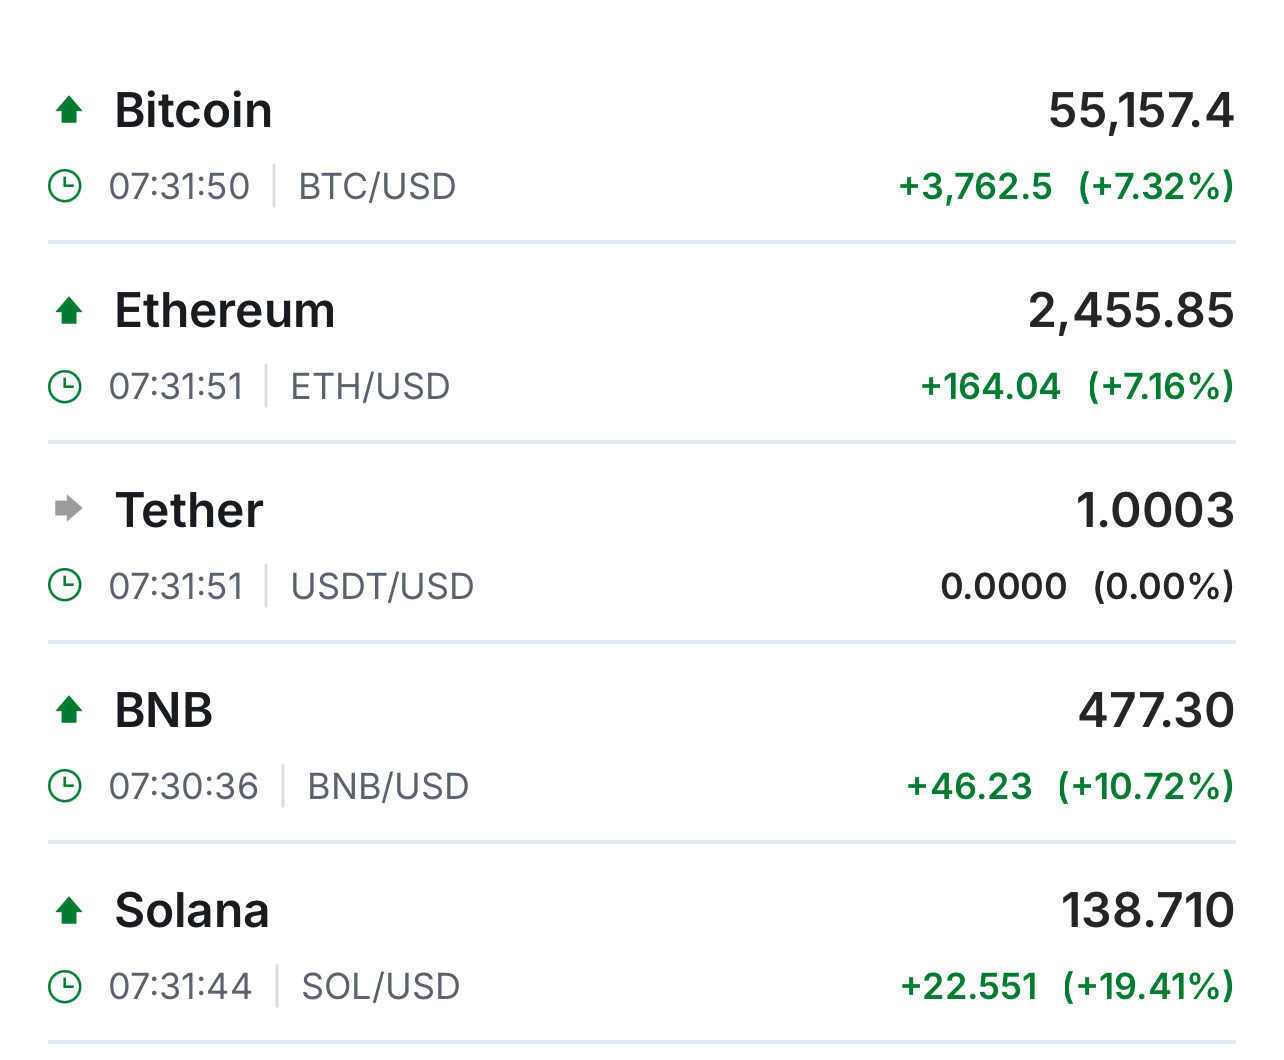Screen dimensions: 1284x1060
Task: Click the clock icon in Solana row
Action: pyautogui.click(x=65, y=986)
